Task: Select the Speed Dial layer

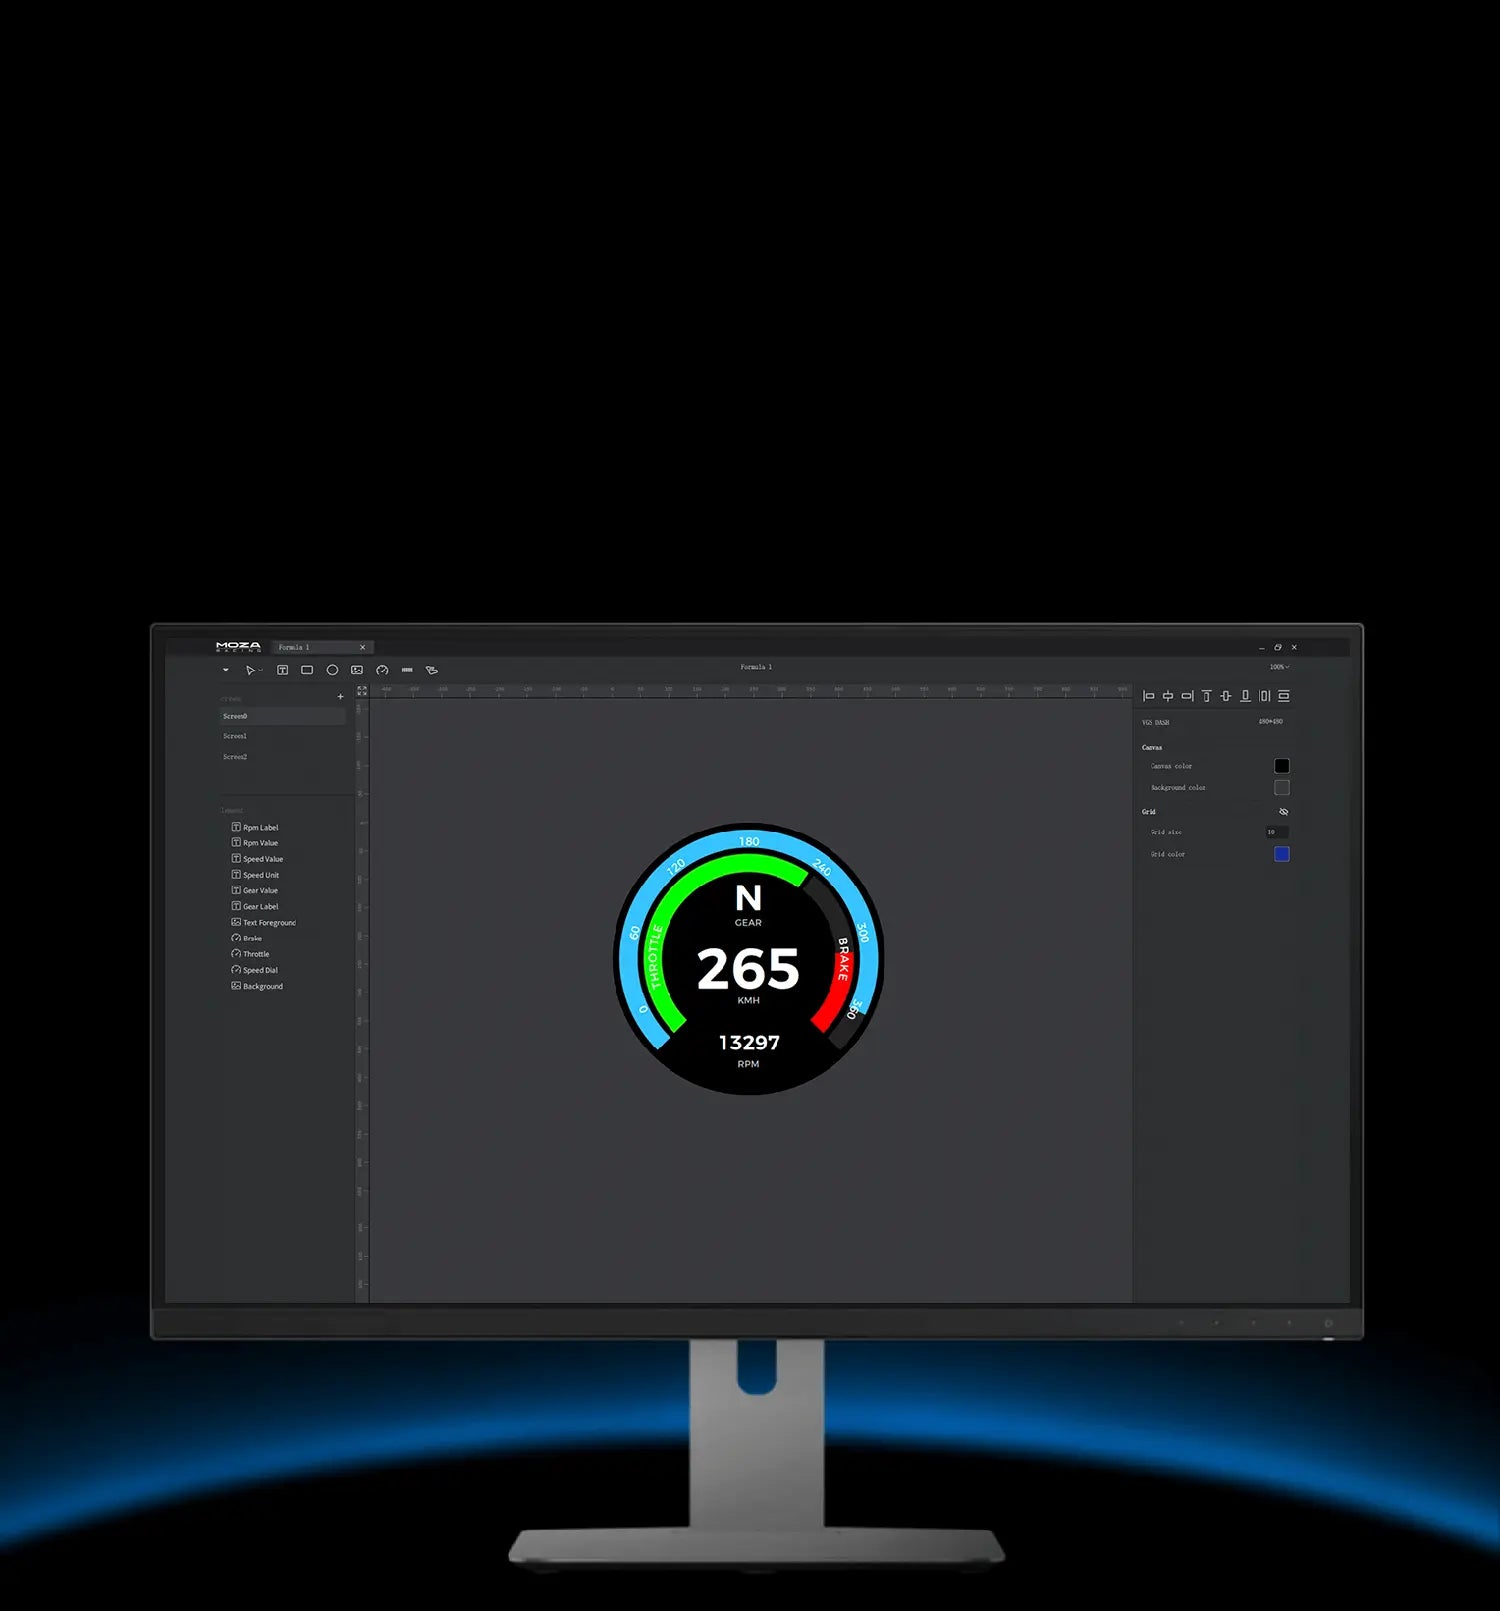Action: pyautogui.click(x=260, y=970)
